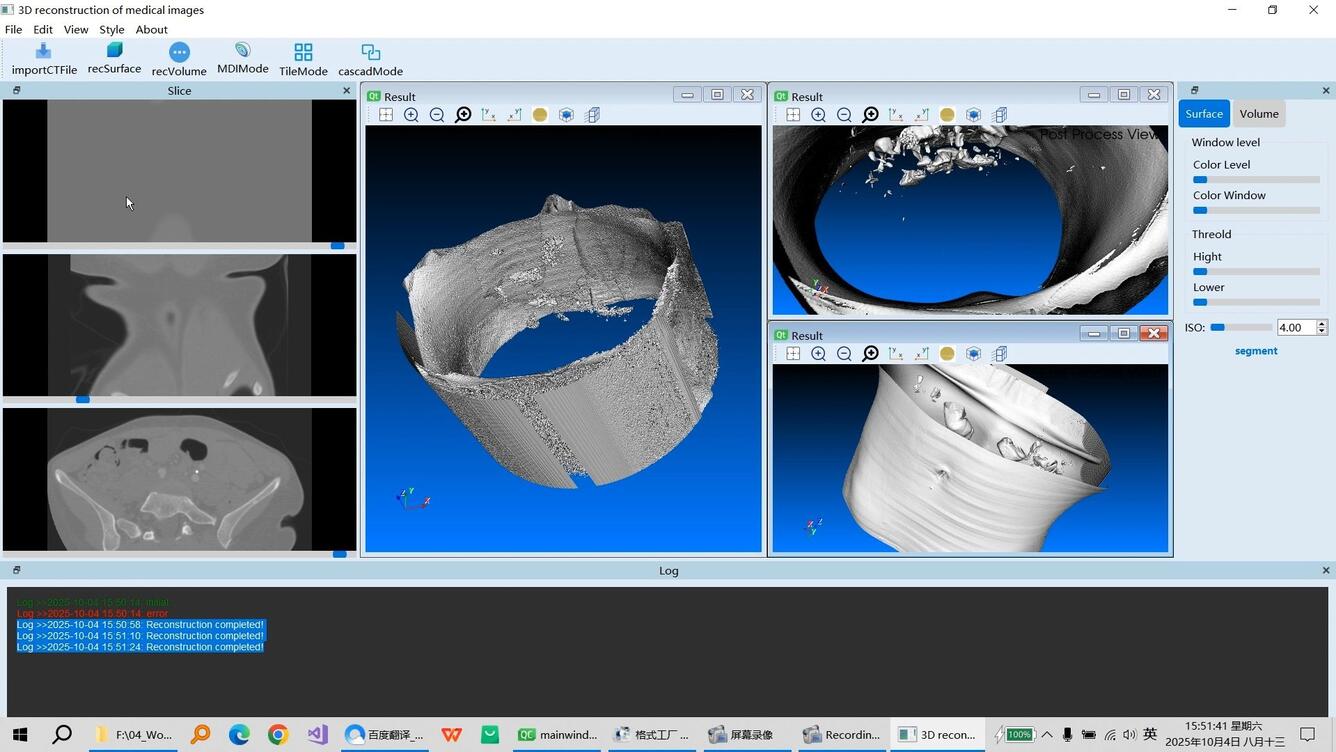Click into the ISO value field
Screen dimensions: 1336x752
coord(1296,328)
